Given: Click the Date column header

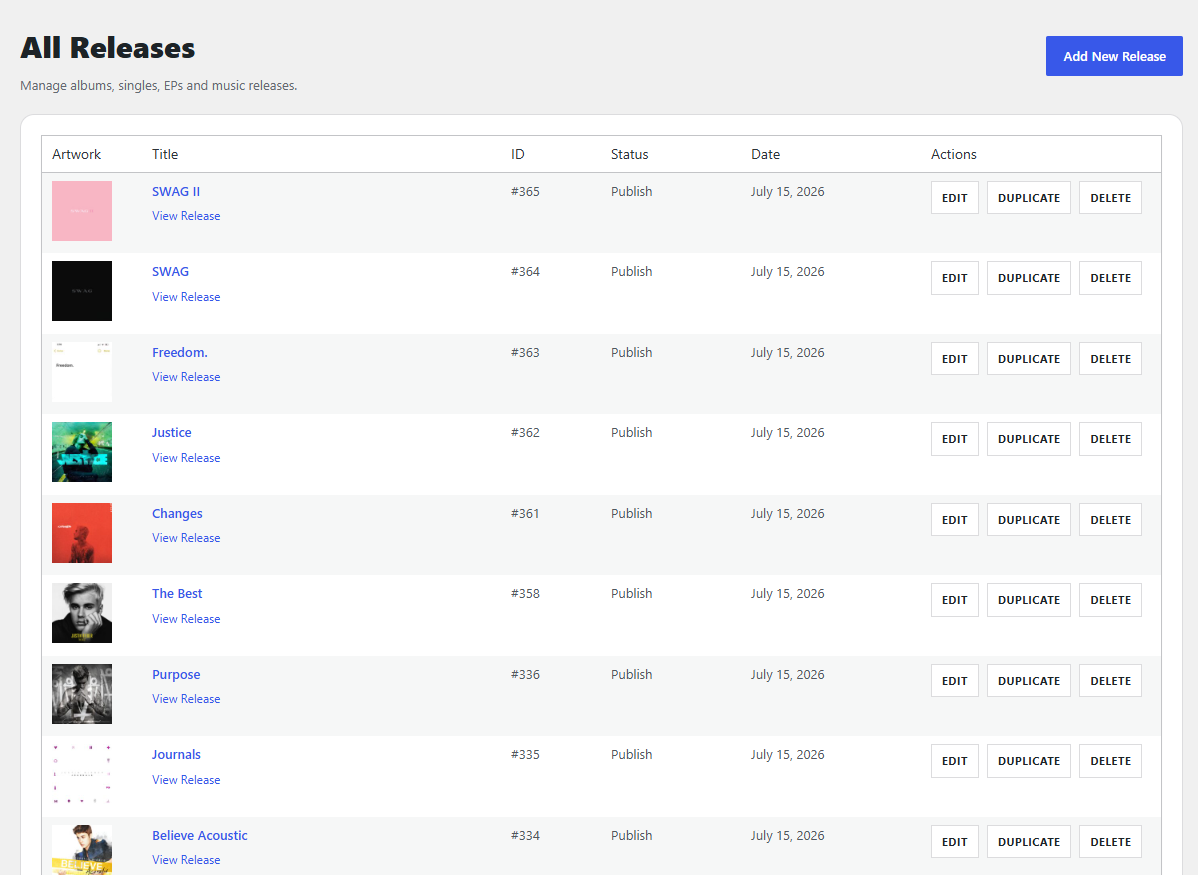Looking at the screenshot, I should [766, 154].
